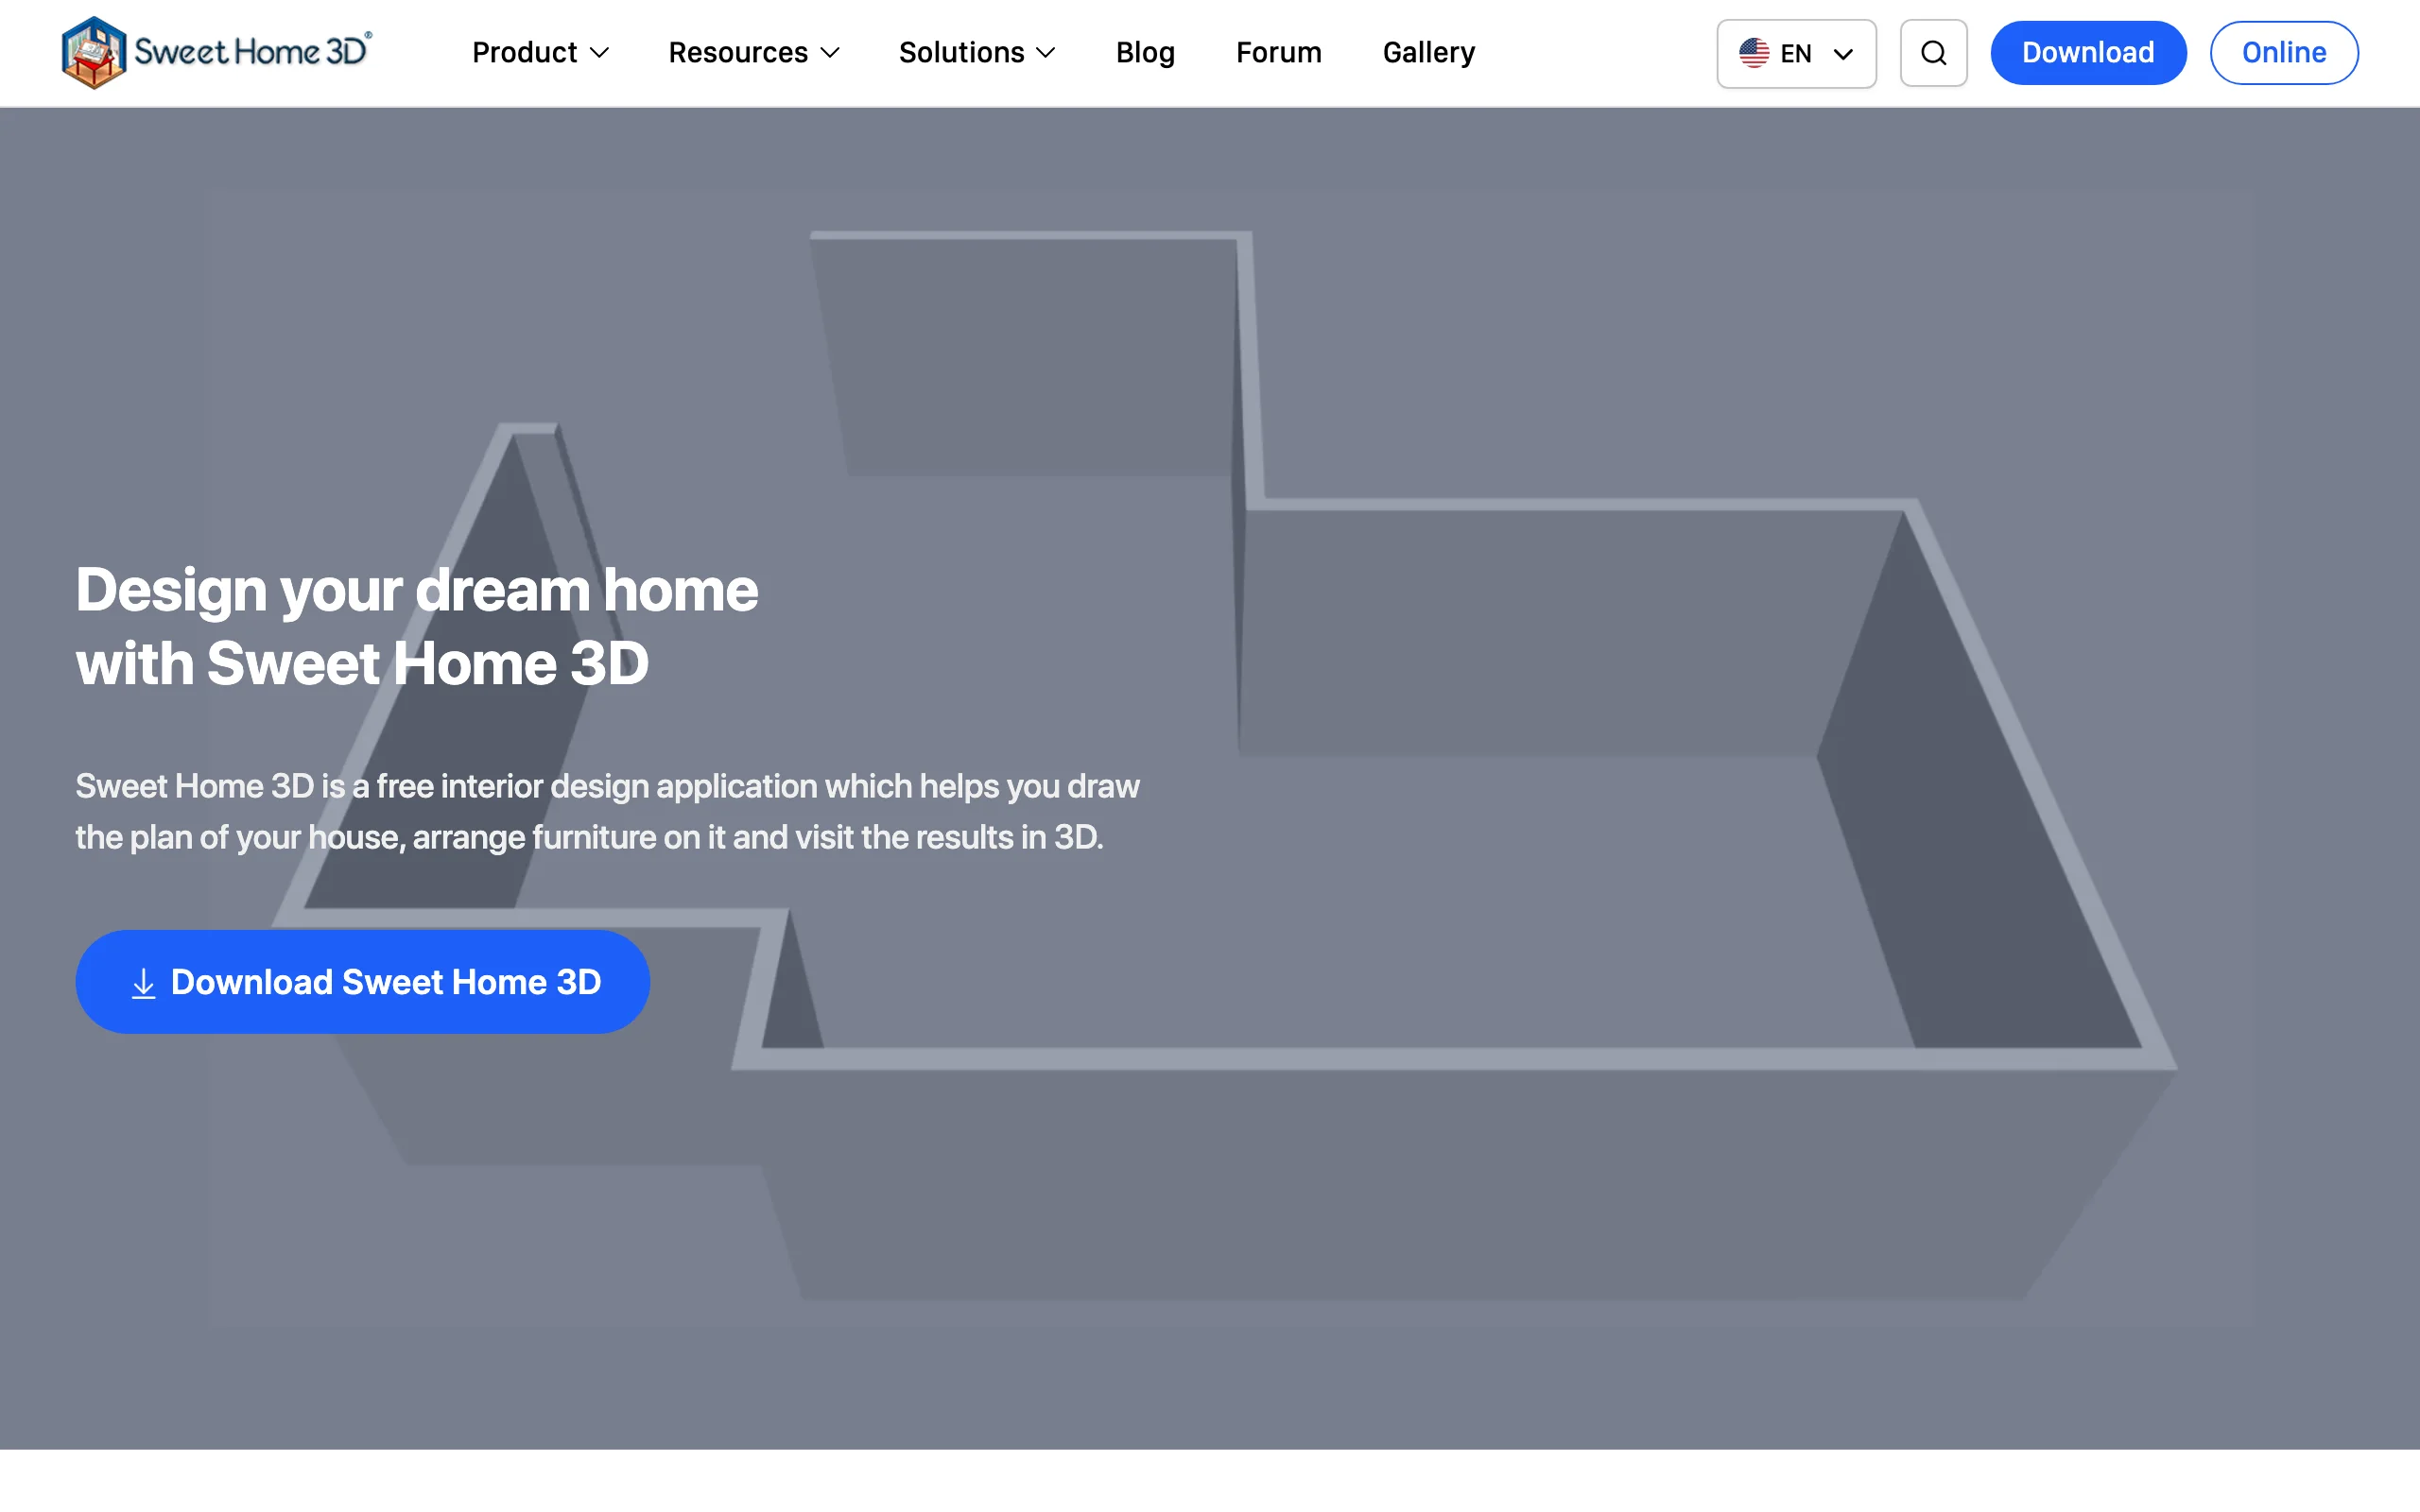Screen dimensions: 2420x1512
Task: Visit the Gallery page
Action: tap(1428, 52)
